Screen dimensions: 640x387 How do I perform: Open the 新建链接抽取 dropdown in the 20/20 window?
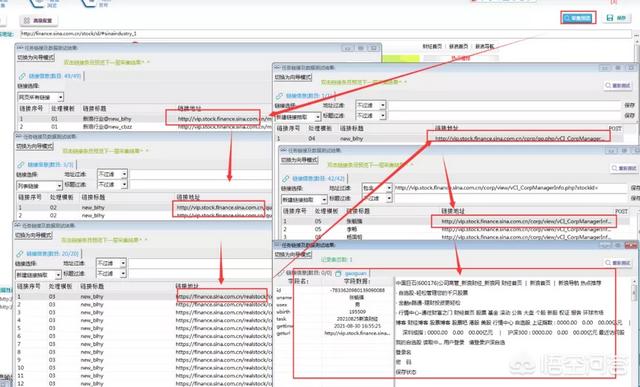[38, 275]
